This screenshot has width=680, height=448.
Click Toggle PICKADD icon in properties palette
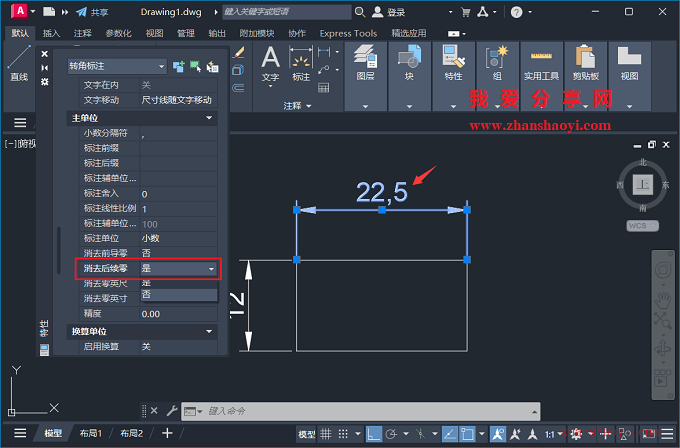click(x=178, y=66)
